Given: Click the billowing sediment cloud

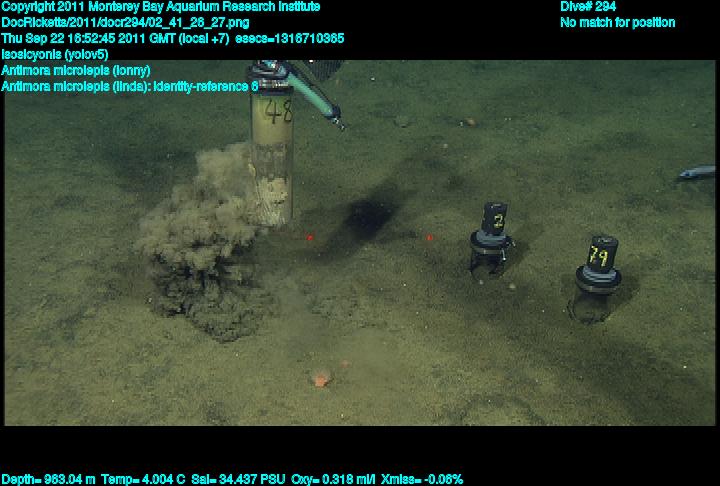Looking at the screenshot, I should [205, 240].
